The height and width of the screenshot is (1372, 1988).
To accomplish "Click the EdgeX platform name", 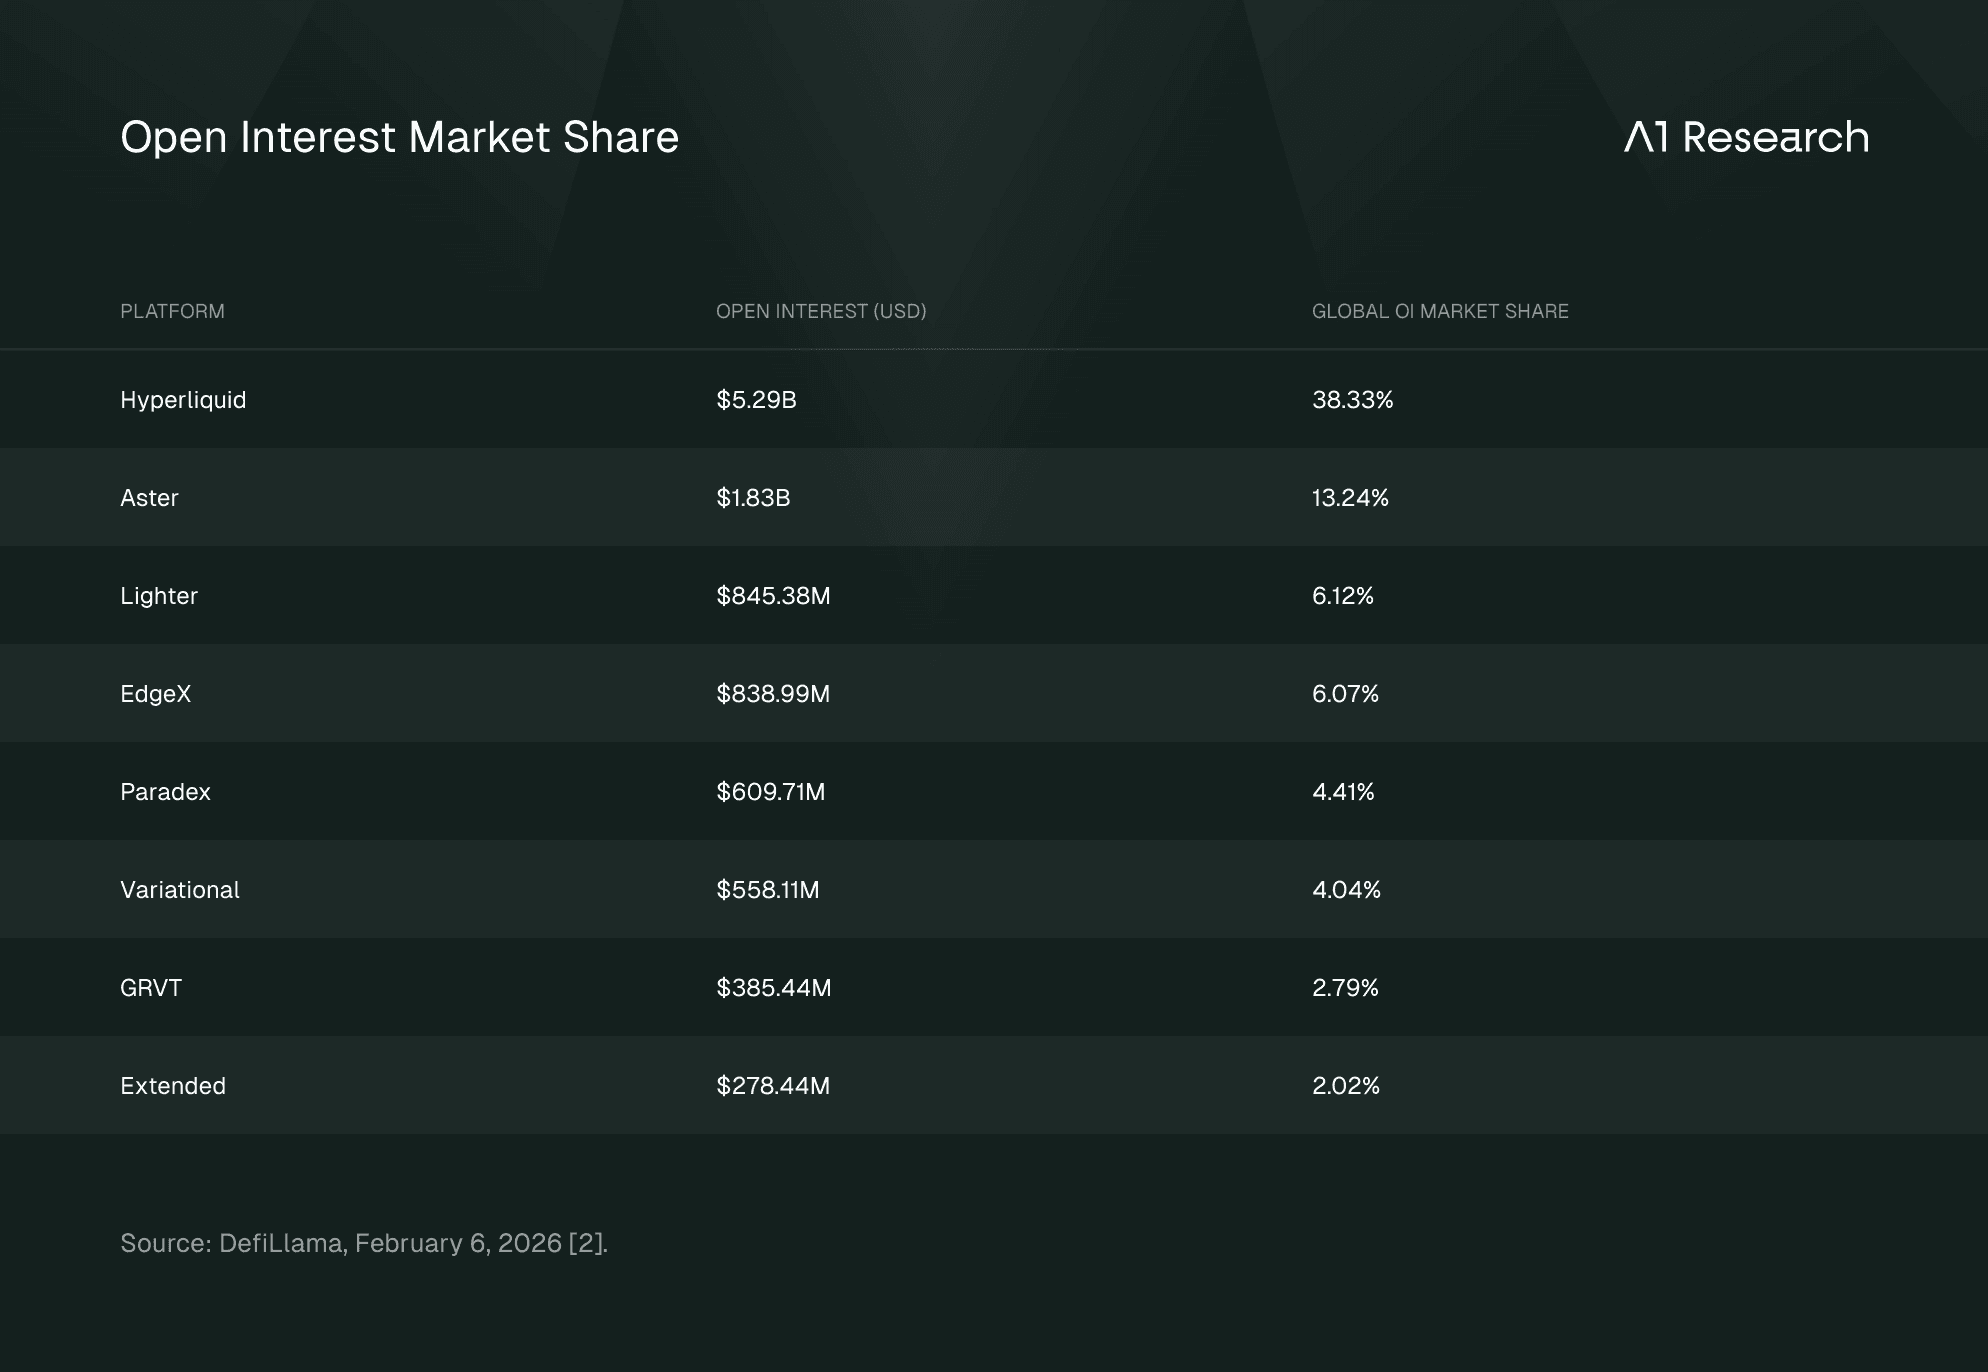I will 155,694.
